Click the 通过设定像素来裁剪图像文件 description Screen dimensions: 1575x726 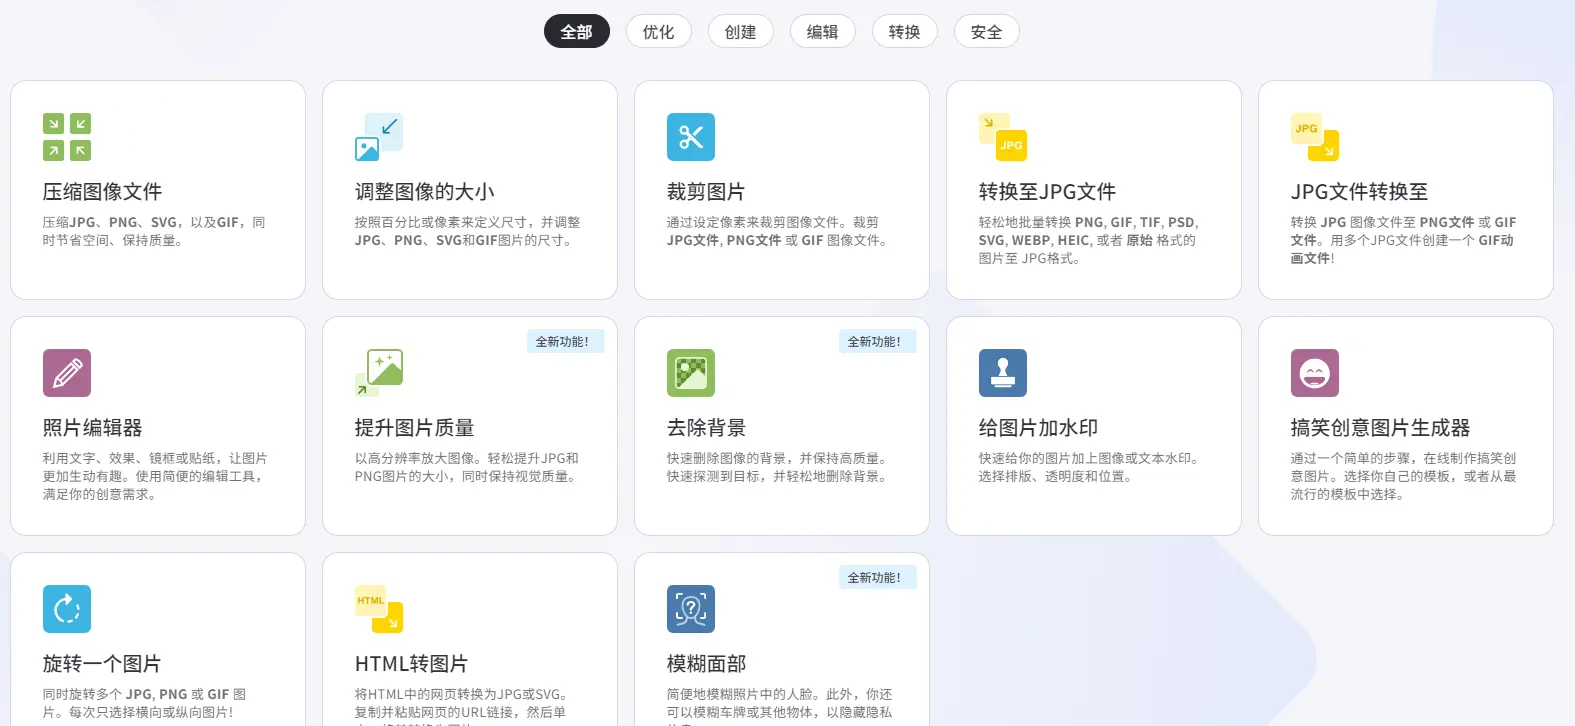pos(777,231)
